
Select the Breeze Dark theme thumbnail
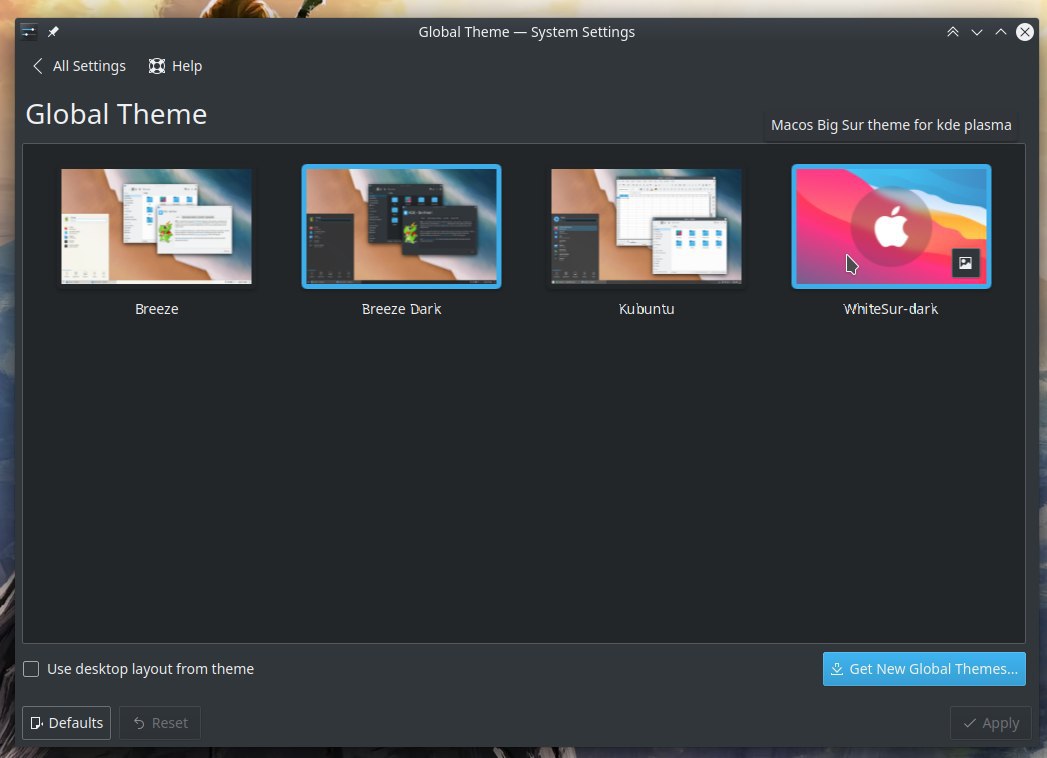401,226
